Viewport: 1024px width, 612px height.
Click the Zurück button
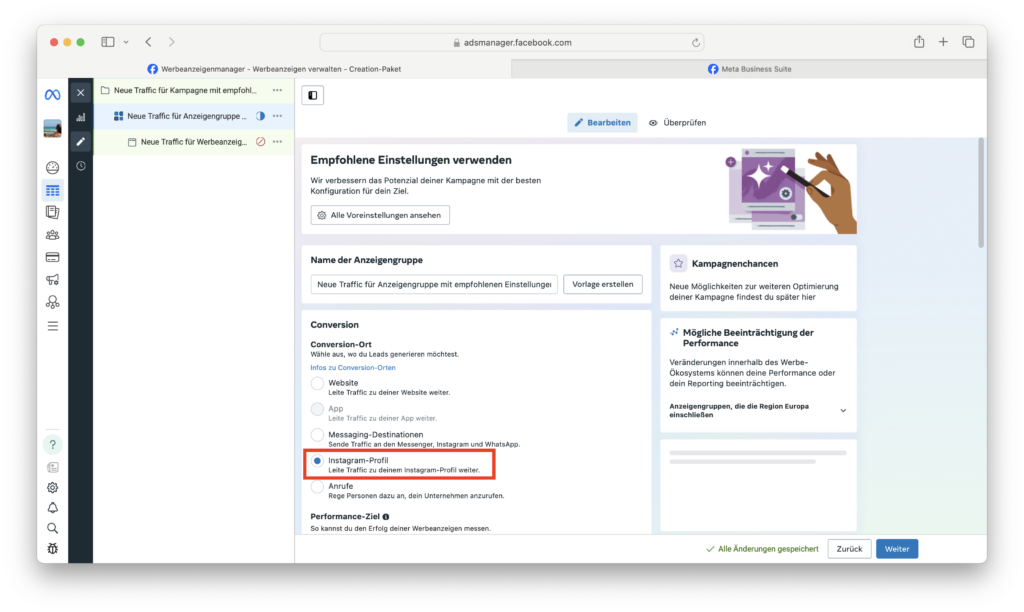click(x=849, y=549)
